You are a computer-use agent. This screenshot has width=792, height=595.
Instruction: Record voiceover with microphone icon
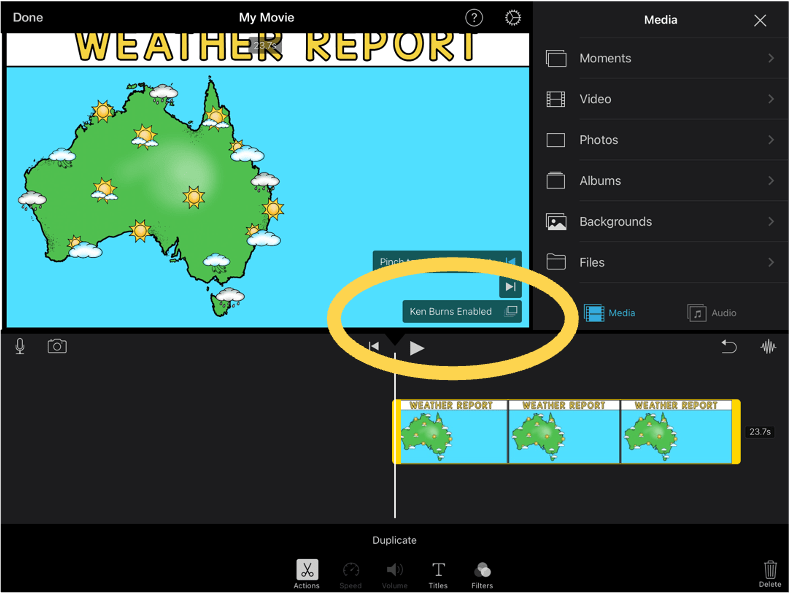click(x=20, y=346)
